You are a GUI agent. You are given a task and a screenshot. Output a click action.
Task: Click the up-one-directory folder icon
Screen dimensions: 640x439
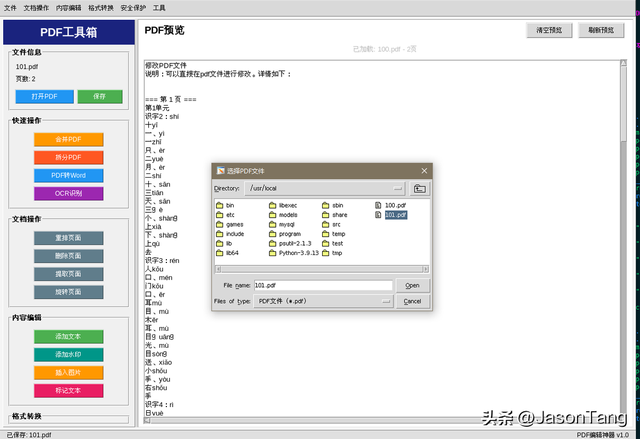pos(420,188)
